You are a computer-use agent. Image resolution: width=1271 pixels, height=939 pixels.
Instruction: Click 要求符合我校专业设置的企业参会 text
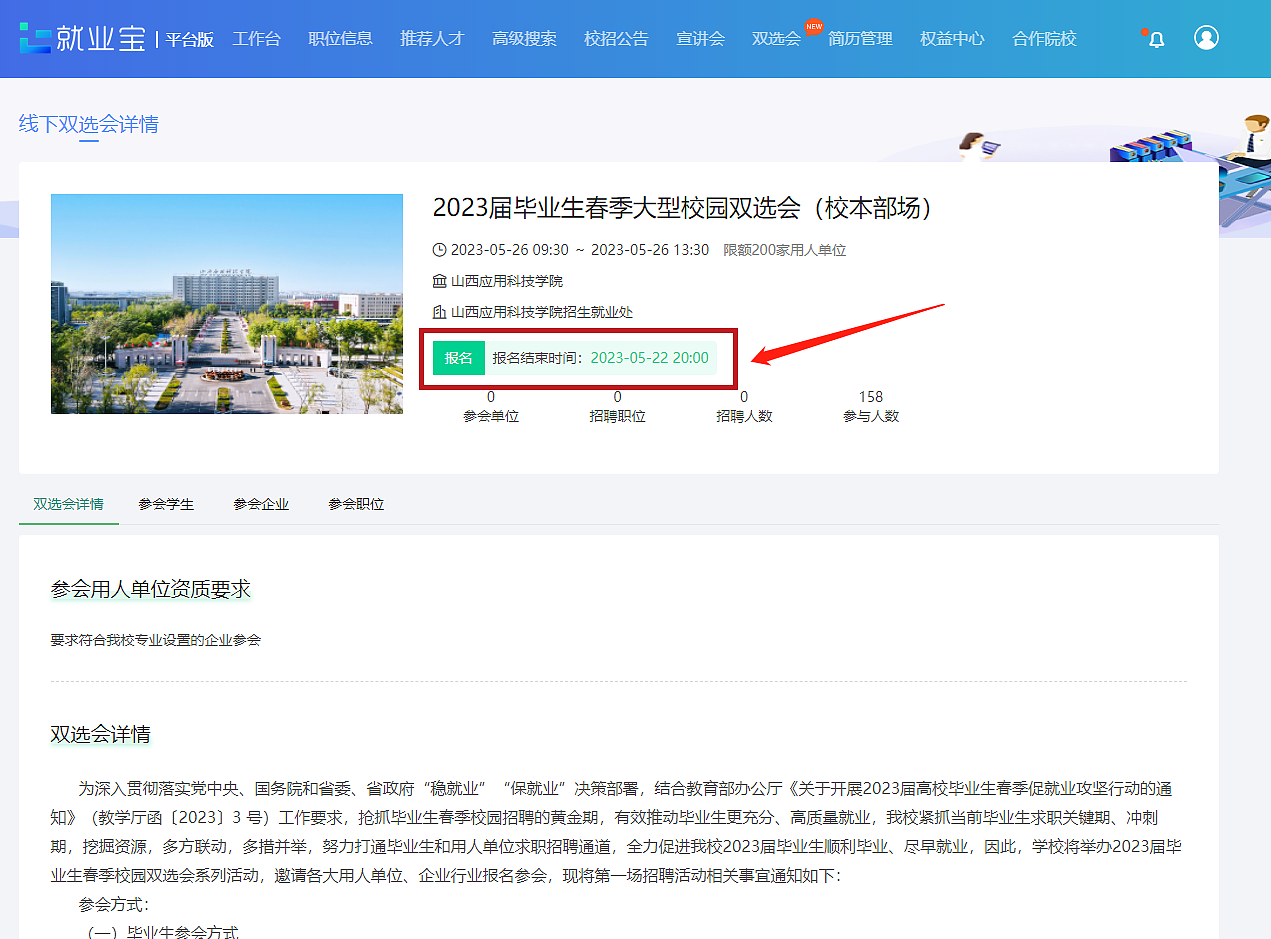[156, 639]
